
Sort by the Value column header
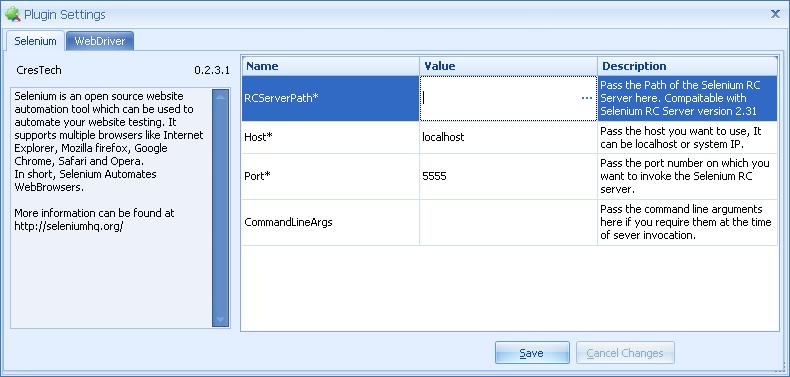(x=508, y=66)
